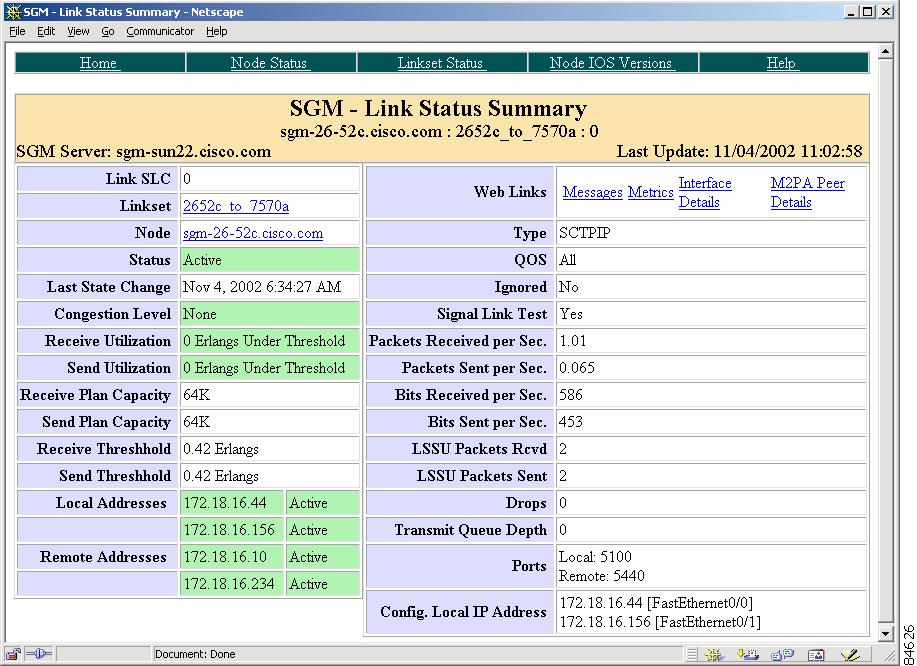Open M2PA Peer Details web link
917x666 pixels.
point(807,192)
